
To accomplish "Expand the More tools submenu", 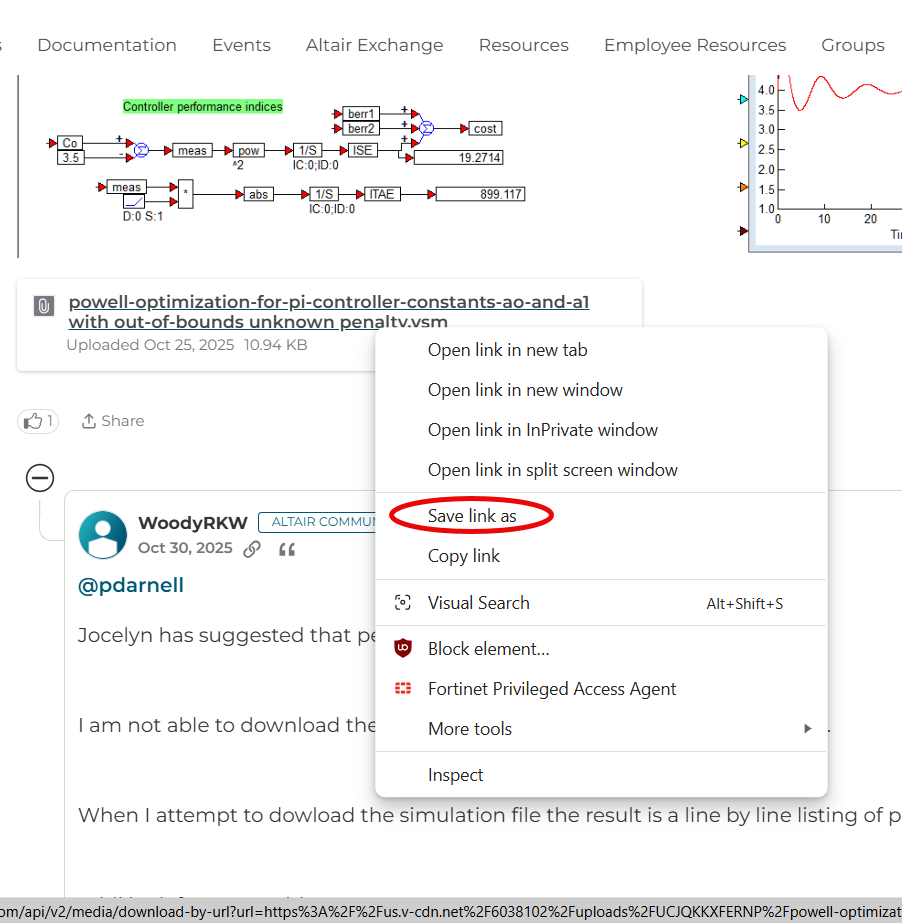I will pos(601,729).
